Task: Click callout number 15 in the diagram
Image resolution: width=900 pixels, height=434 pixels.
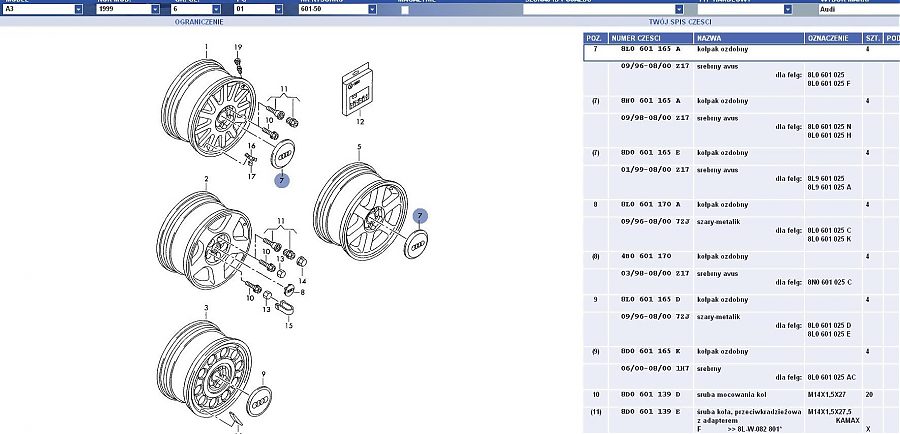Action: [x=288, y=326]
